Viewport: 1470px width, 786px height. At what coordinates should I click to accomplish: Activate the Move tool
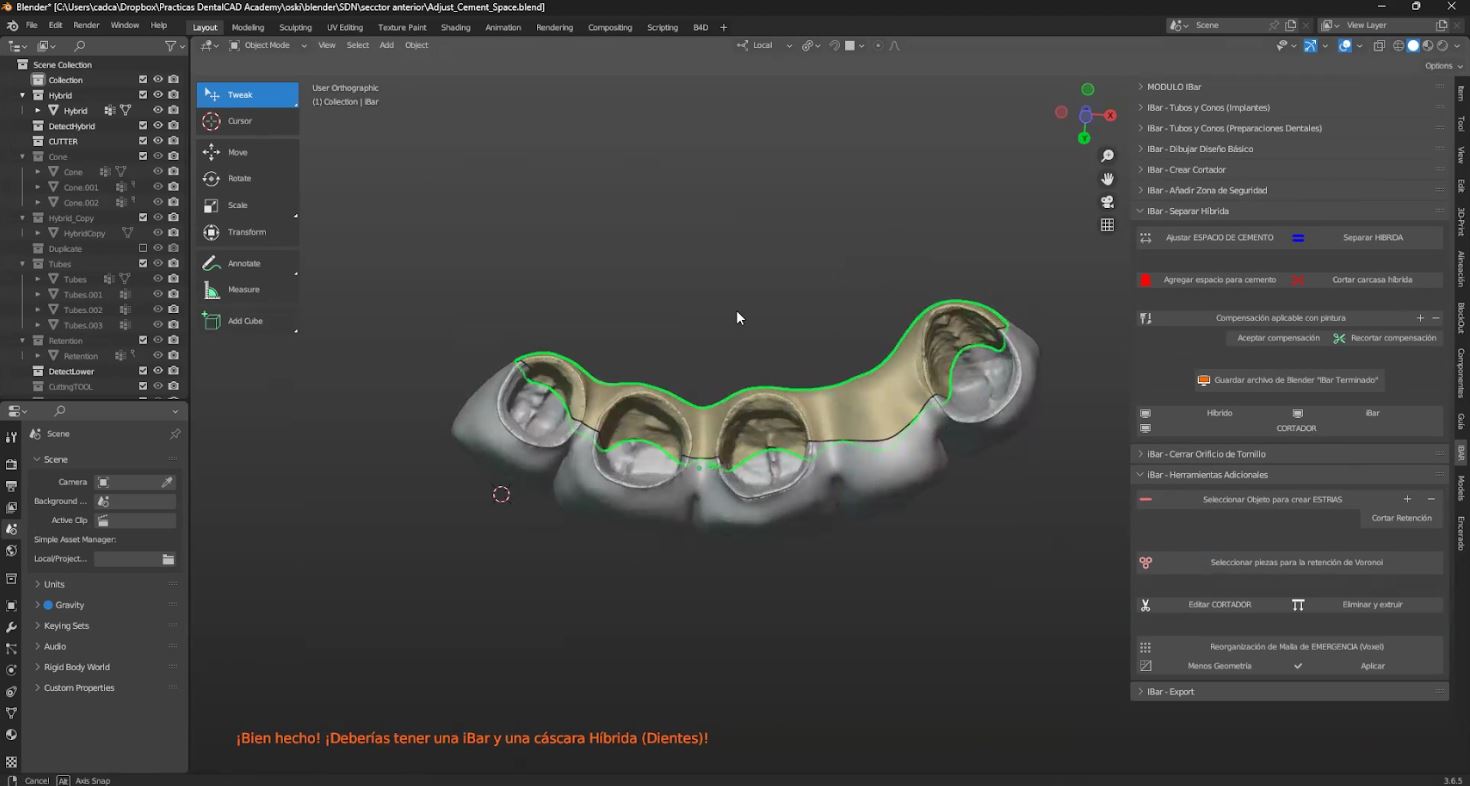[x=247, y=152]
